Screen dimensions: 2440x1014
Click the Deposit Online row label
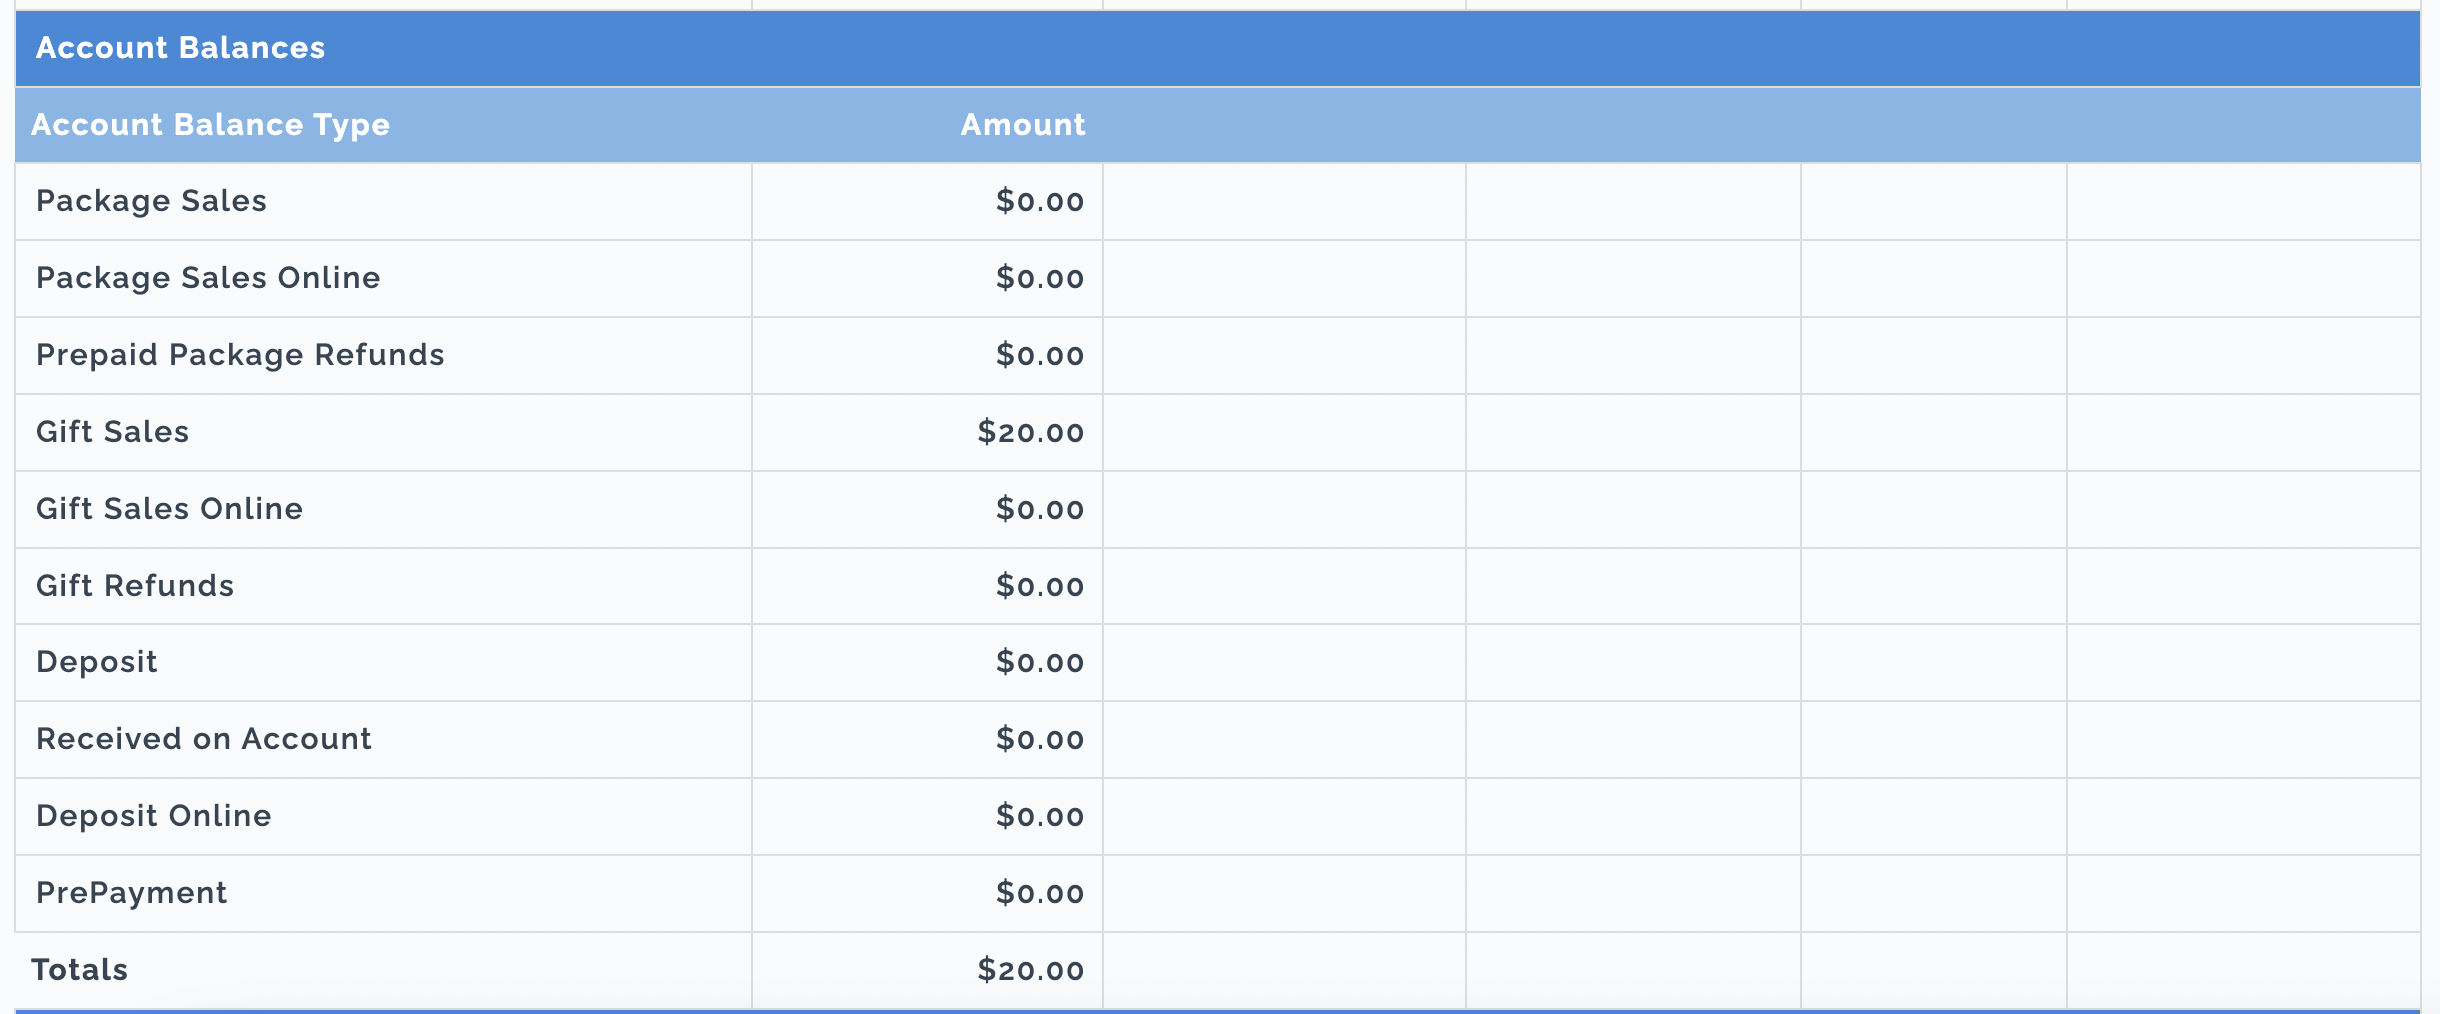[x=154, y=816]
